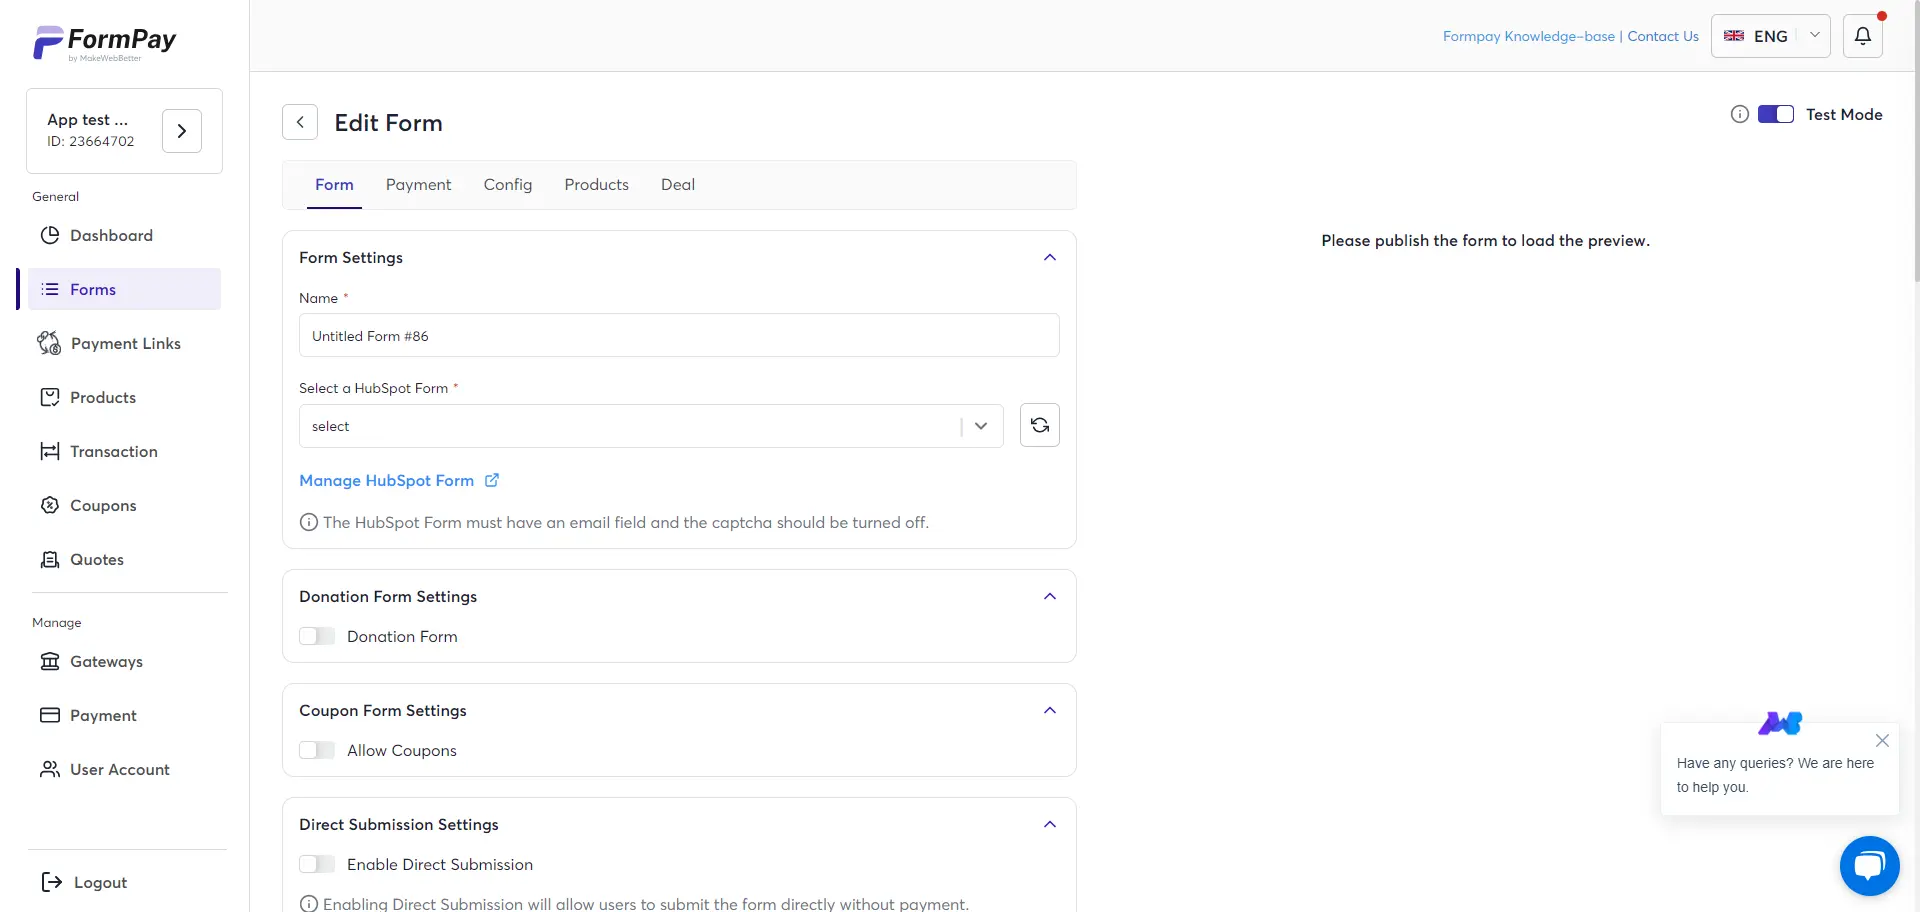
Task: Open the live chat widget
Action: [1869, 866]
